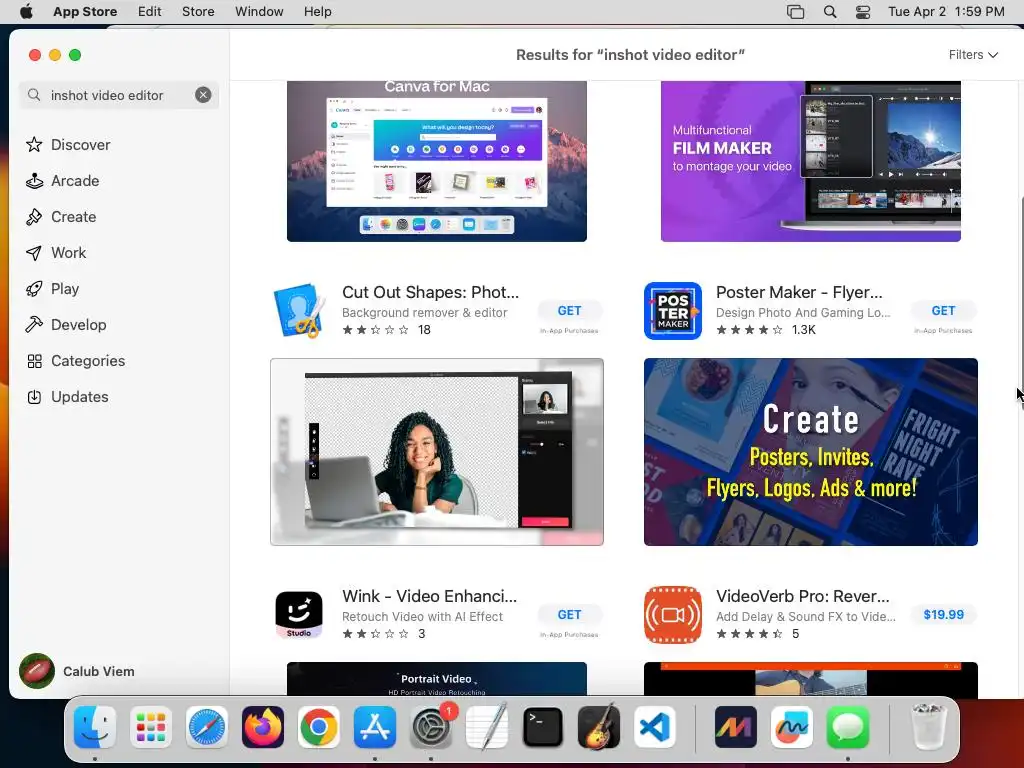Image resolution: width=1024 pixels, height=768 pixels.
Task: Get the Poster Maker app
Action: click(943, 311)
